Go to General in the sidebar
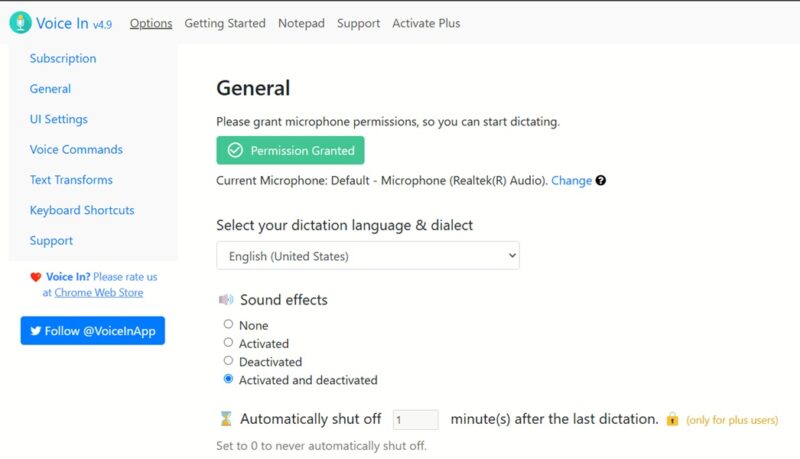Screen dimensions: 800x459 50,89
